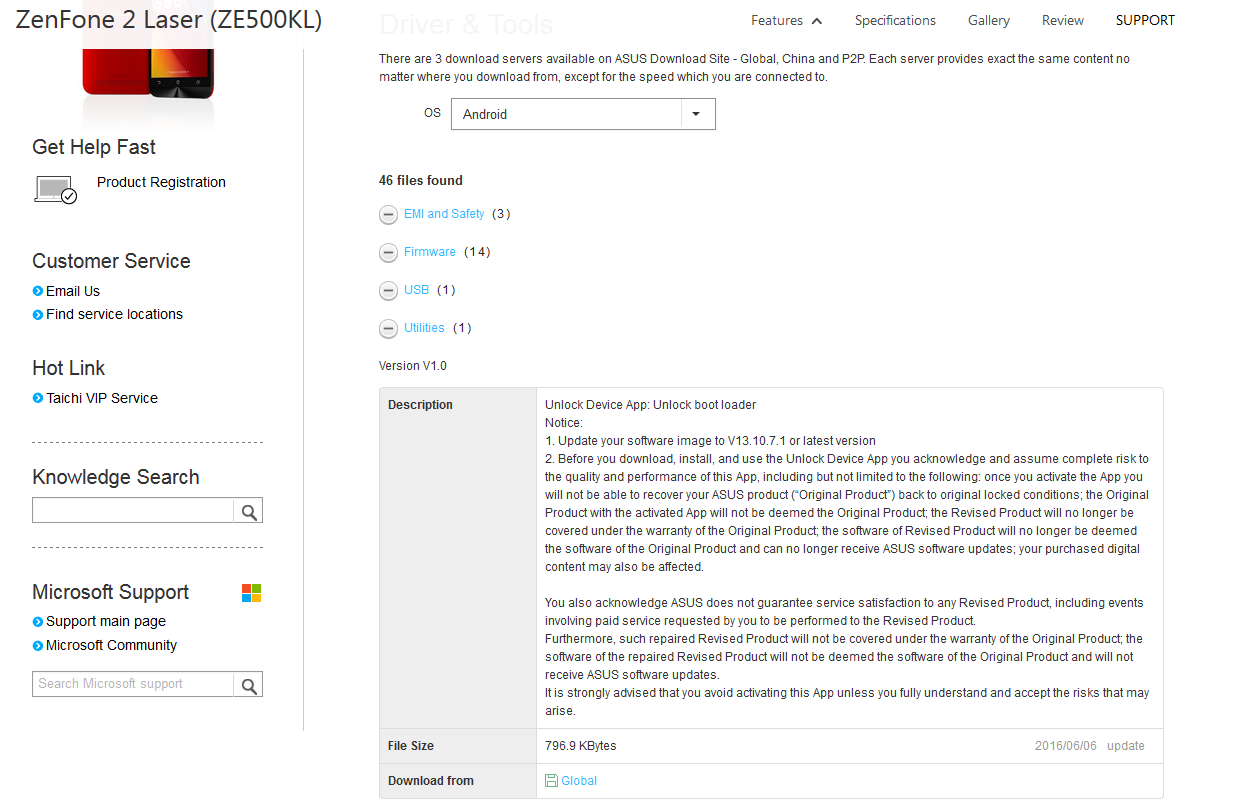Screen dimensions: 1250x808
Task: Click the Firmware category link
Action: tap(430, 252)
